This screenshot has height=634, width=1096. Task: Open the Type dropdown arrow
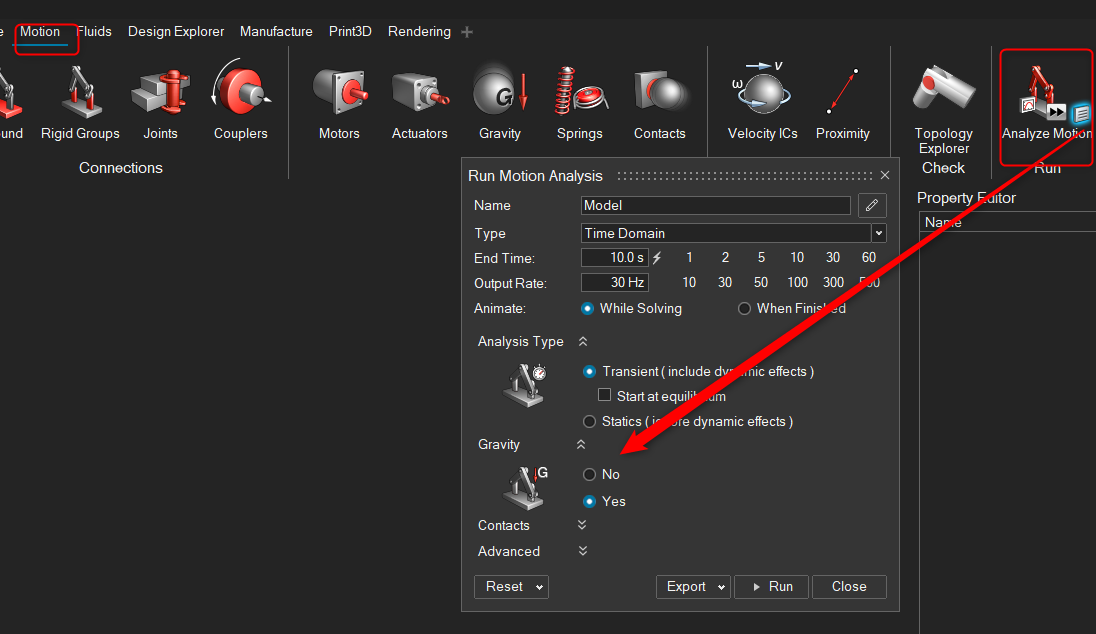pyautogui.click(x=879, y=233)
